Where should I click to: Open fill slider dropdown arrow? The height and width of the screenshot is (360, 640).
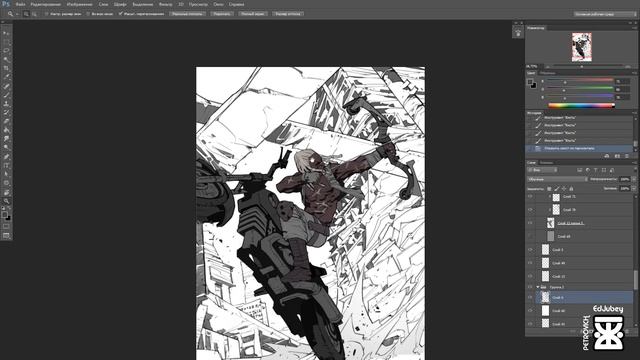[x=634, y=189]
